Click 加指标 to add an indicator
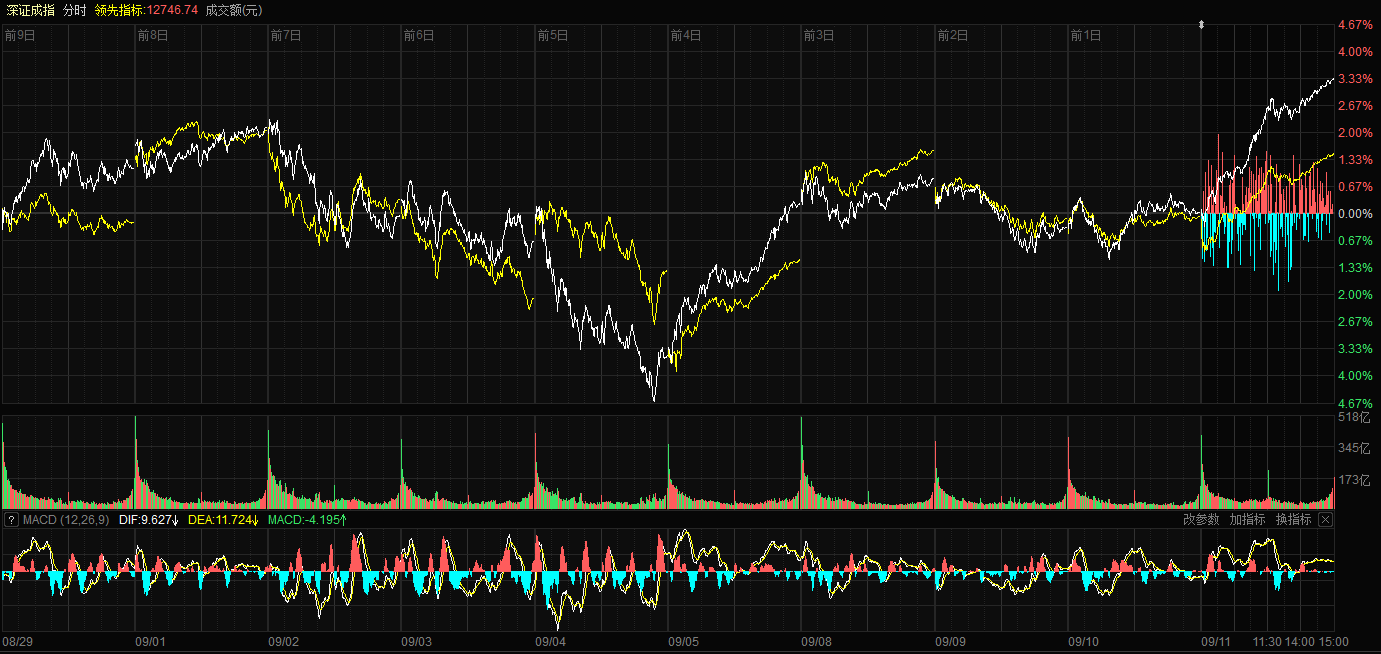This screenshot has height=654, width=1381. 1247,520
